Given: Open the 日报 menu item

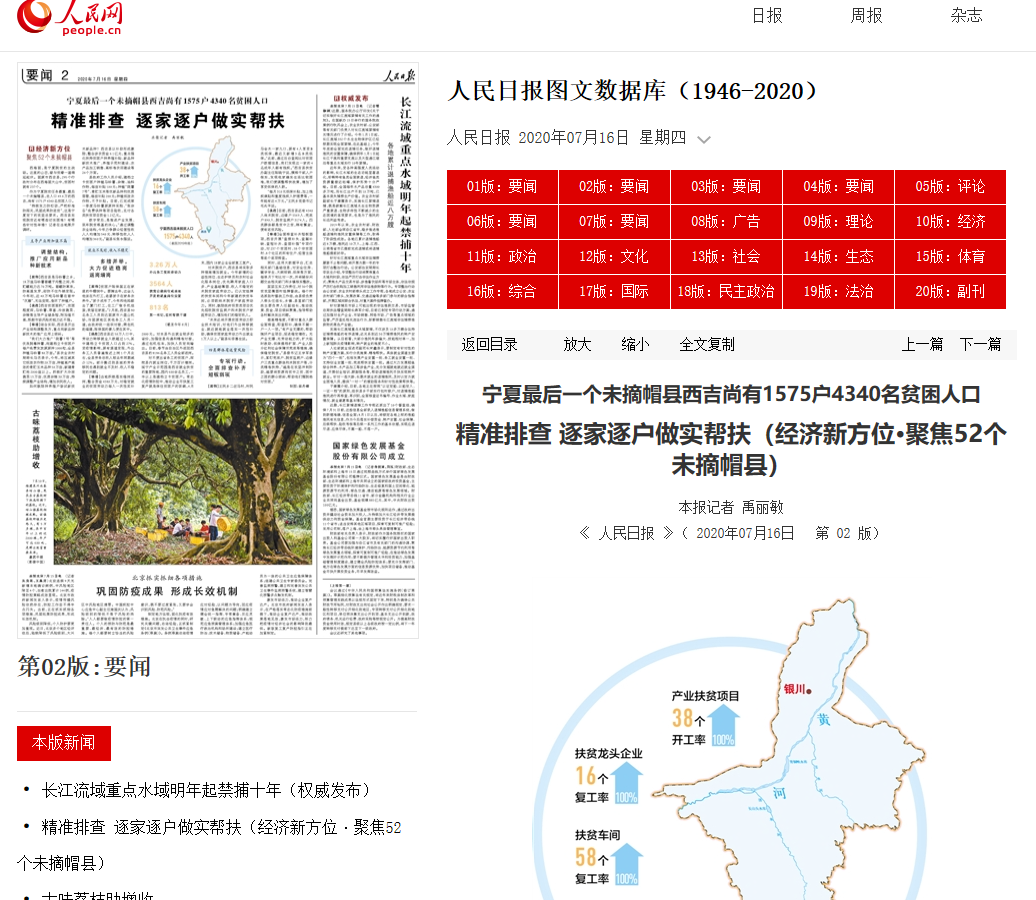Looking at the screenshot, I should 767,15.
